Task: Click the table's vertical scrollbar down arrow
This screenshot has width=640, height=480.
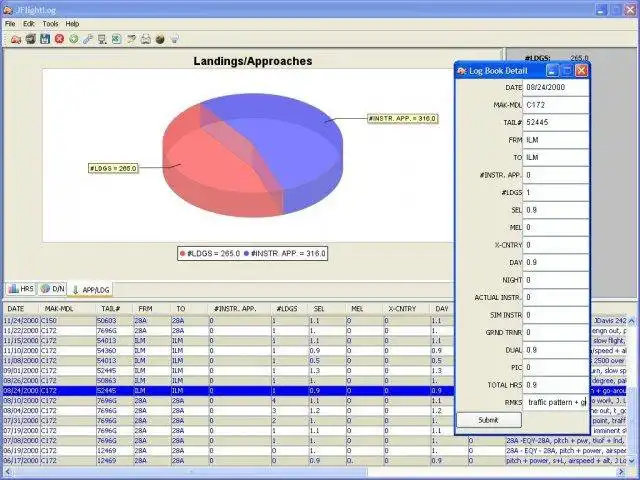Action: [631, 461]
